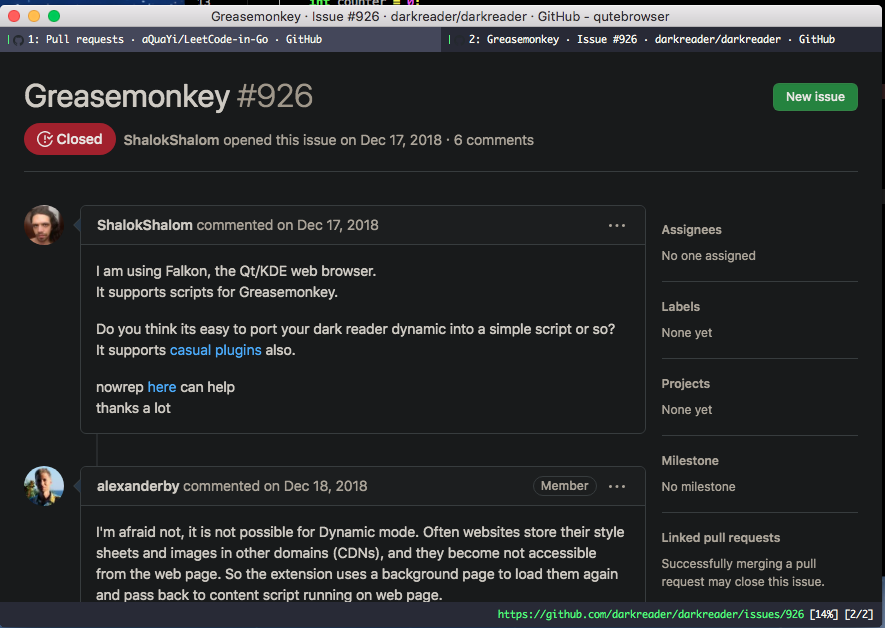Click the issue URL in the statusbar
The width and height of the screenshot is (885, 628).
click(650, 614)
